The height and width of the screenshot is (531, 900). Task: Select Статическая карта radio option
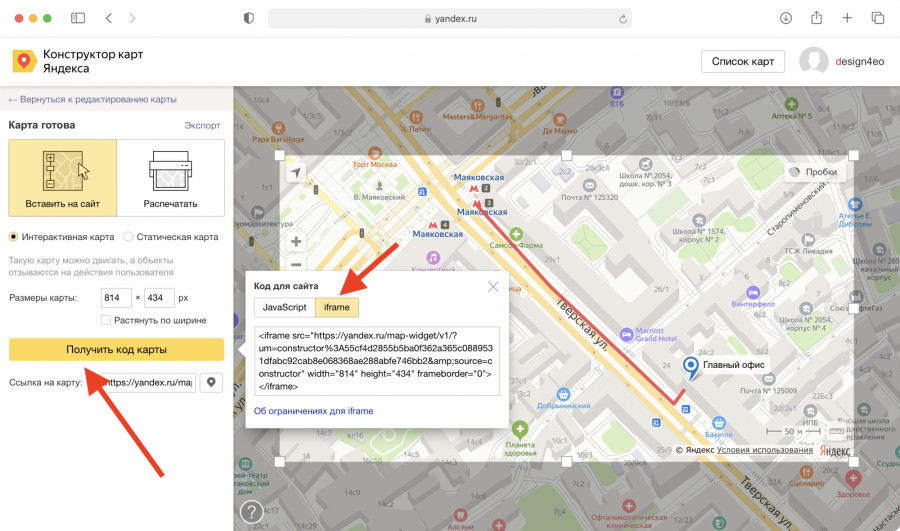coord(128,237)
